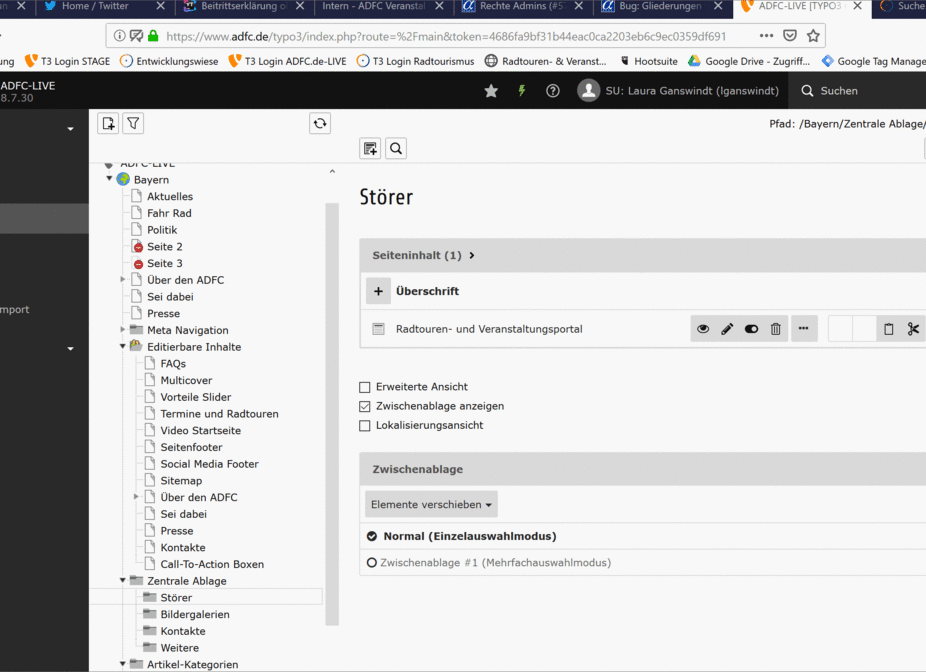
Task: Click the page tree filter icon
Action: click(133, 124)
